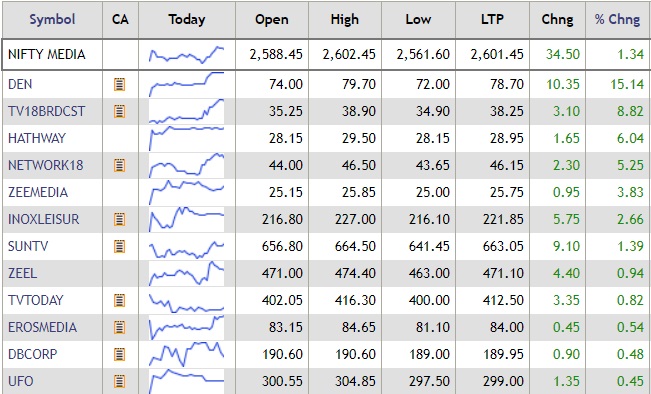Select the NIFTY MEDIA index row
Image resolution: width=651 pixels, height=394 pixels.
coord(326,54)
